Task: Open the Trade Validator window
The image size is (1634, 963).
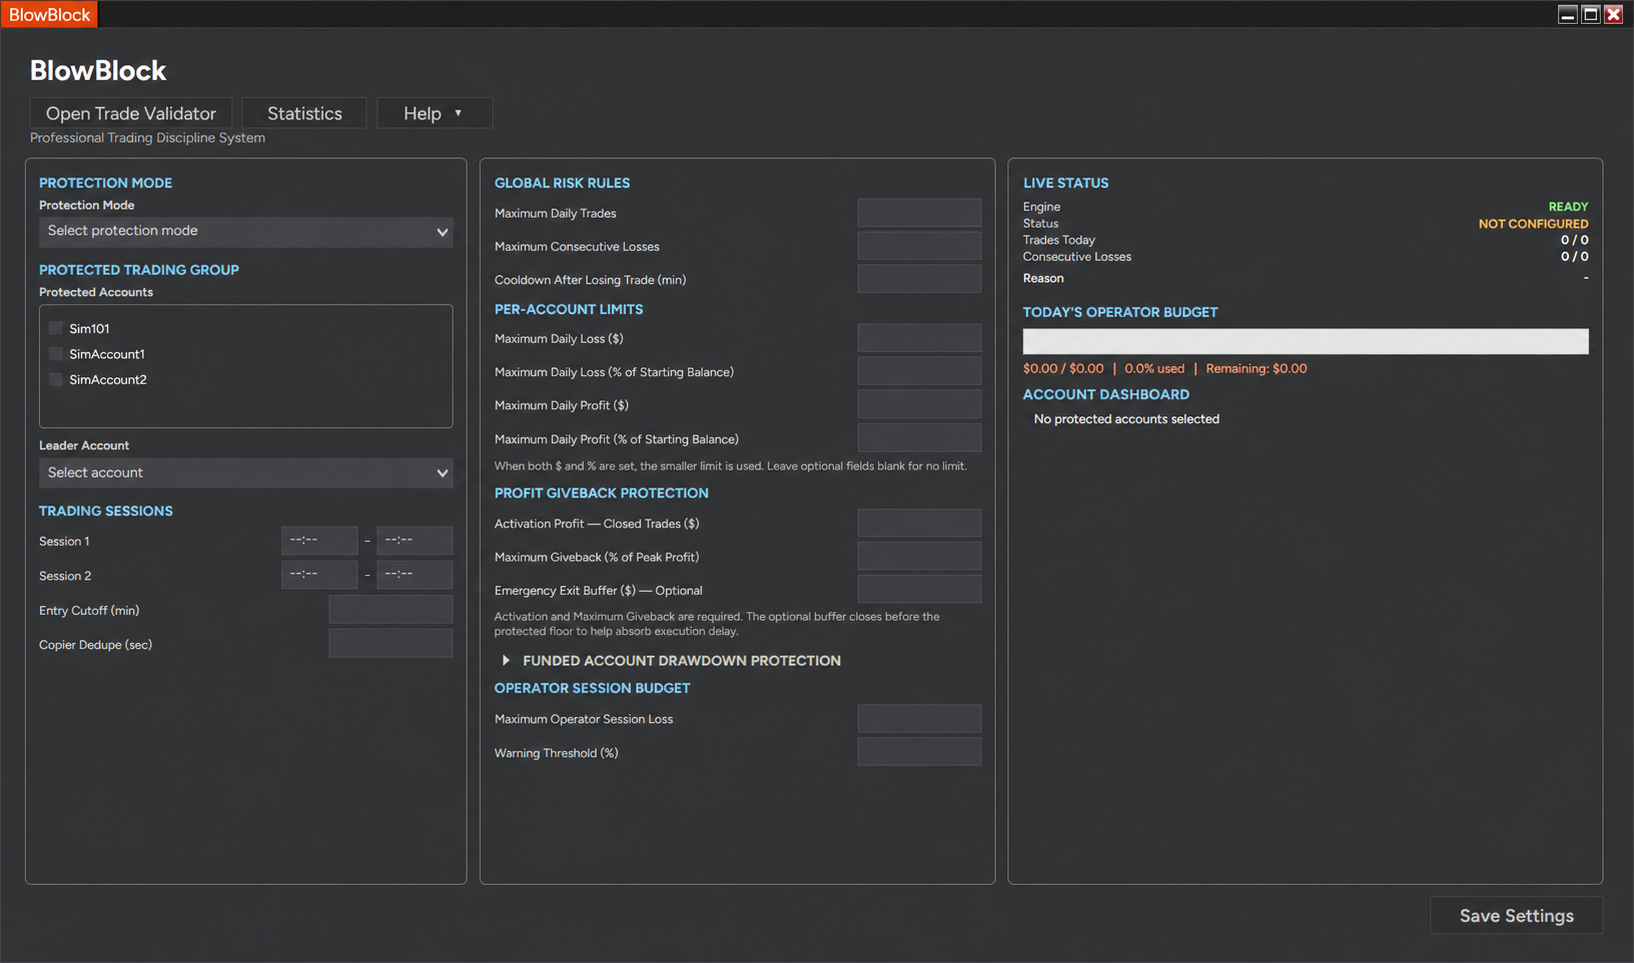Action: [x=131, y=113]
